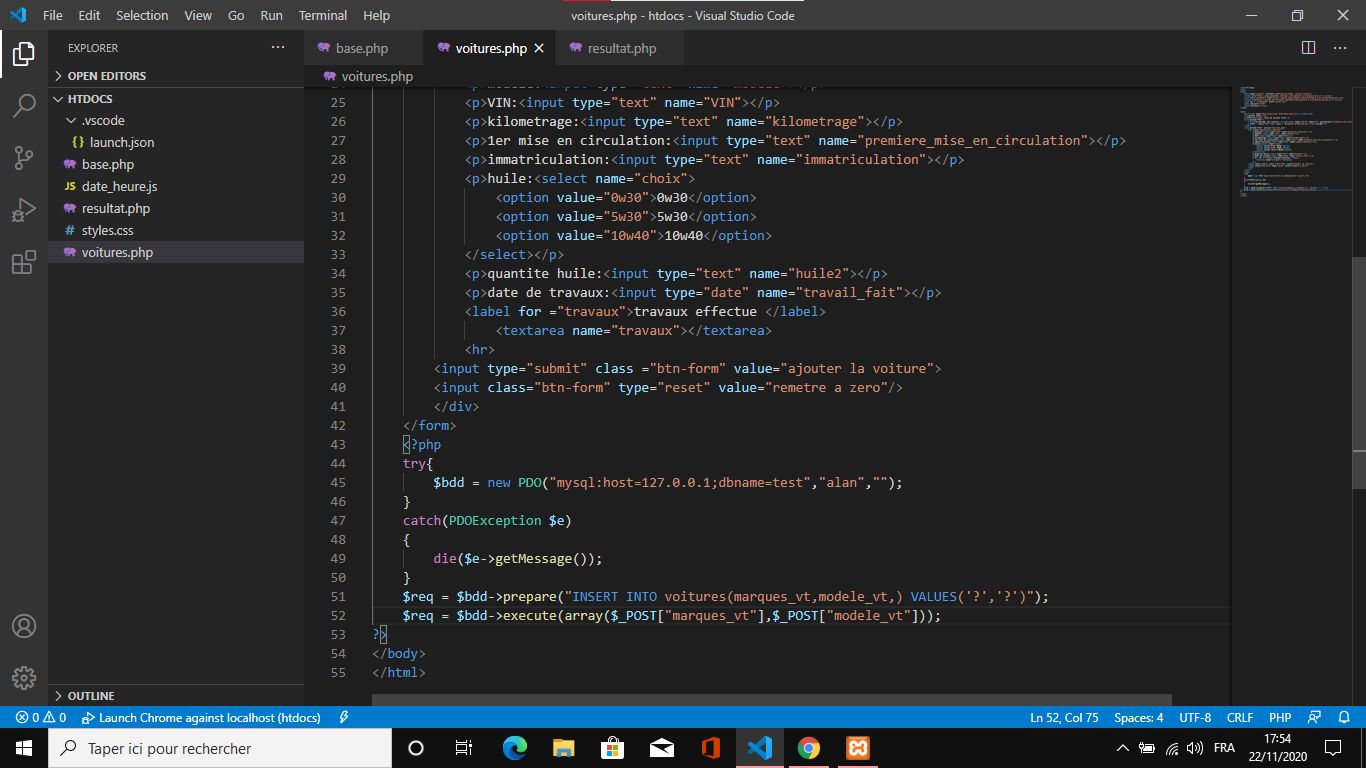Open Cortana circle on taskbar

pyautogui.click(x=416, y=748)
